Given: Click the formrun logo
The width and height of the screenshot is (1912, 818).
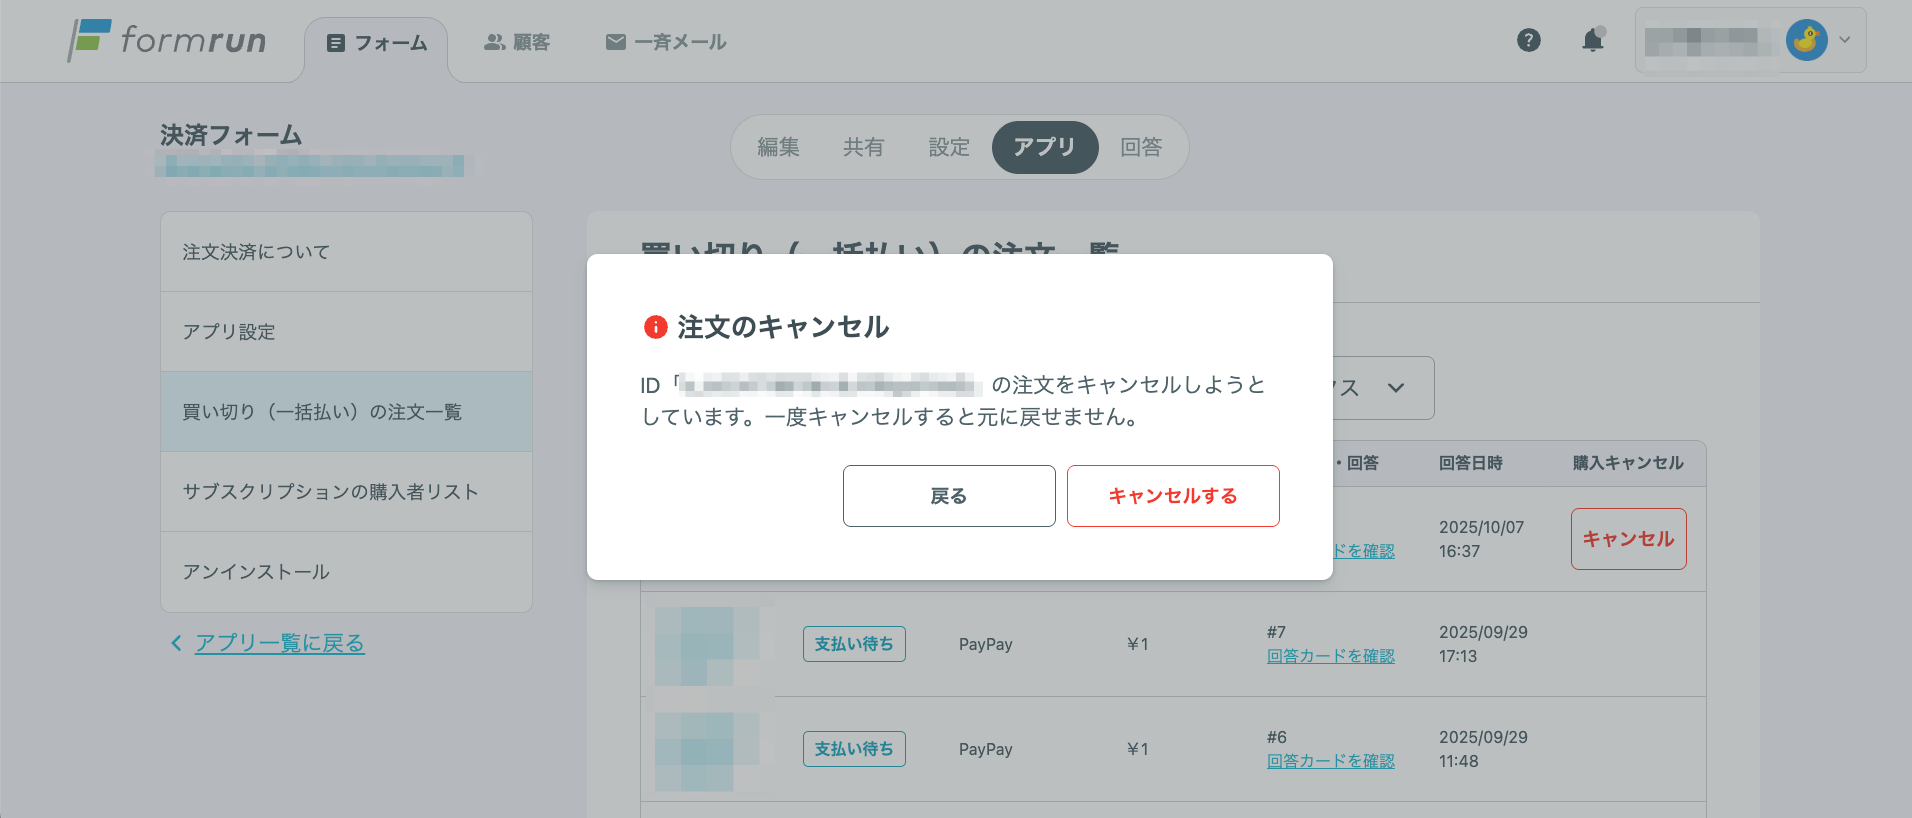Looking at the screenshot, I should click(x=167, y=41).
